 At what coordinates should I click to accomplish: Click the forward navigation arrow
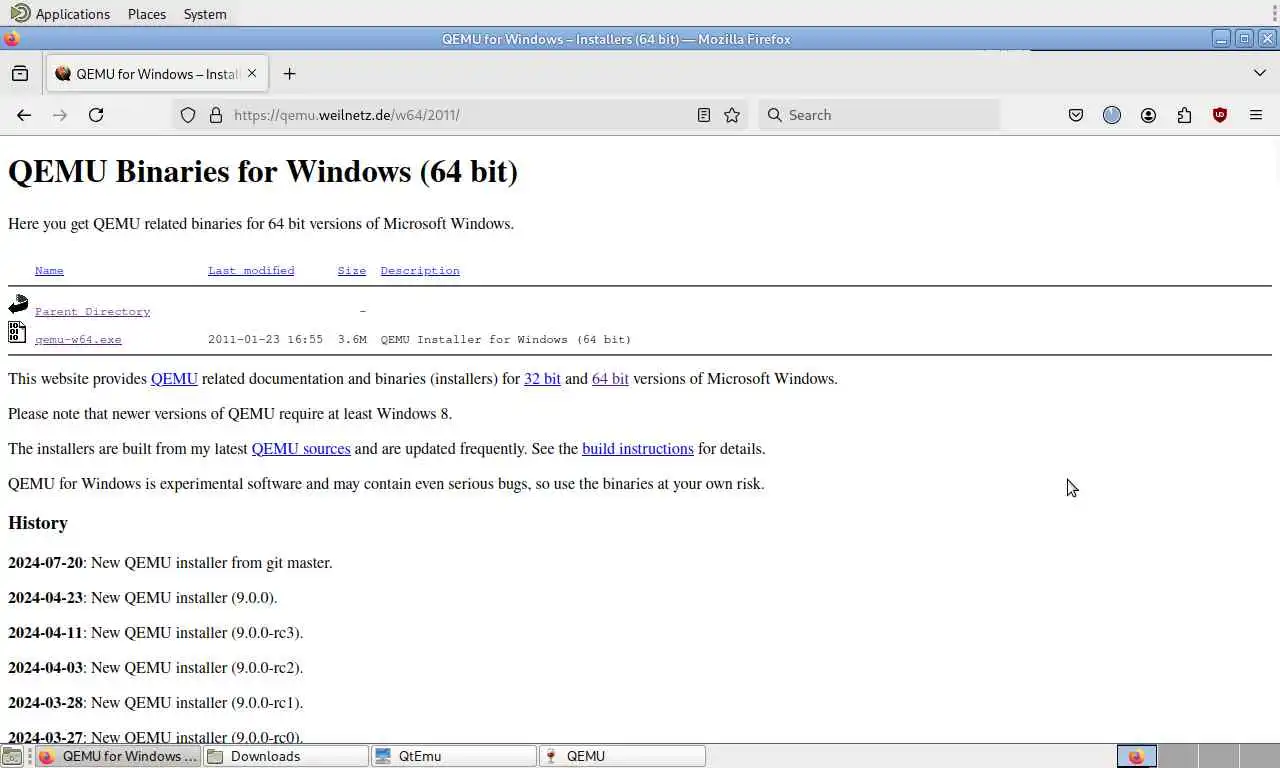(x=60, y=115)
